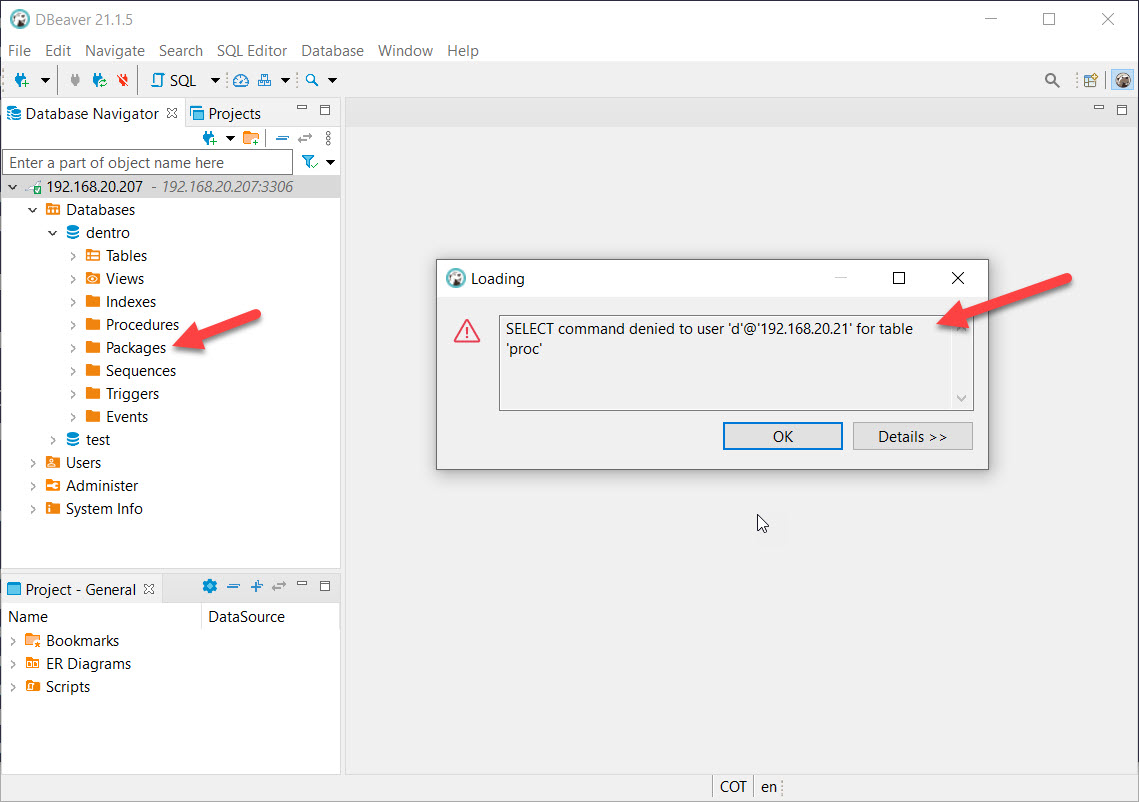Image resolution: width=1139 pixels, height=802 pixels.
Task: Open the SQL Editor menu
Action: [252, 50]
